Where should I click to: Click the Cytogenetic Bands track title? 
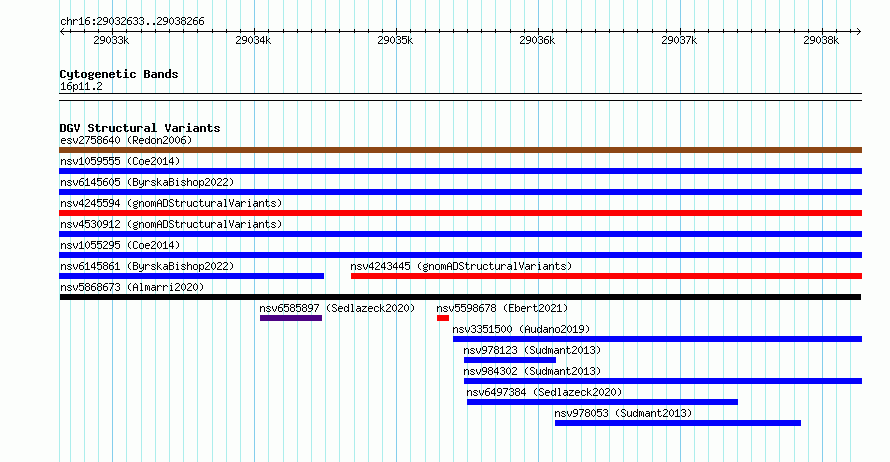tap(119, 74)
